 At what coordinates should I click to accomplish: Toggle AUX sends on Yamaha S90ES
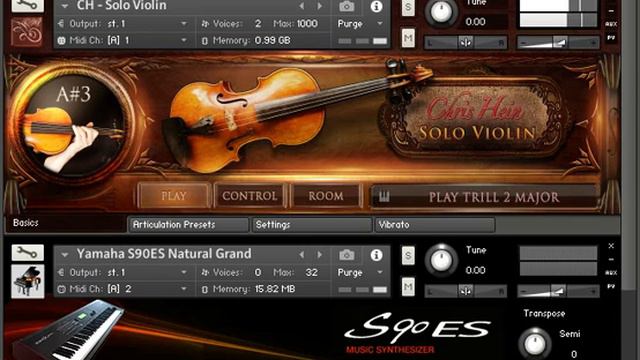[611, 273]
